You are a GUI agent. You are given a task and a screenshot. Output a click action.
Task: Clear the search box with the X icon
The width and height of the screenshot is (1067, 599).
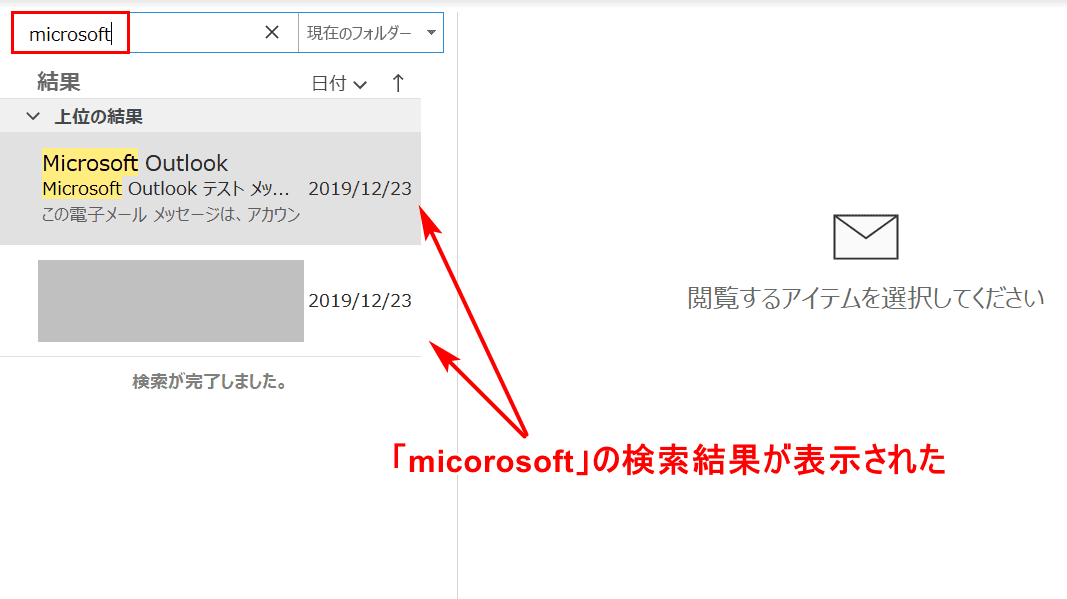[x=271, y=33]
